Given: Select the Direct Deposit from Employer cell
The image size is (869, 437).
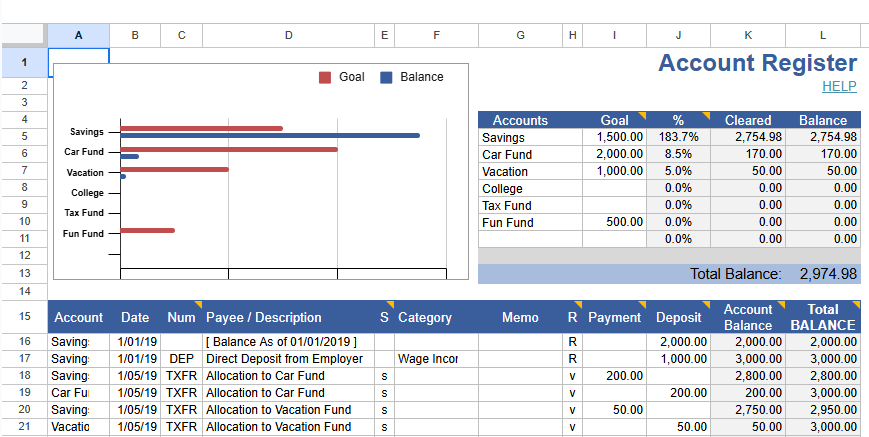Looking at the screenshot, I should pyautogui.click(x=288, y=358).
